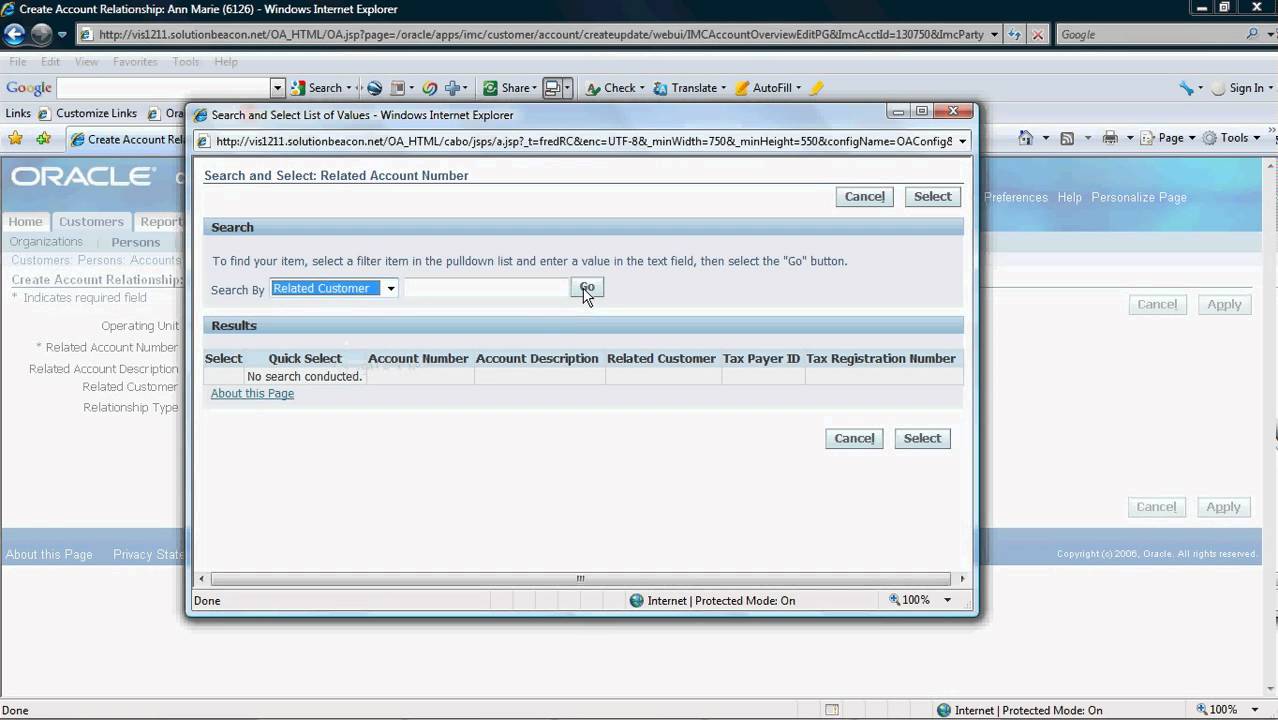Screen dimensions: 1278x720
Task: Click the Persons subtab
Action: point(136,242)
